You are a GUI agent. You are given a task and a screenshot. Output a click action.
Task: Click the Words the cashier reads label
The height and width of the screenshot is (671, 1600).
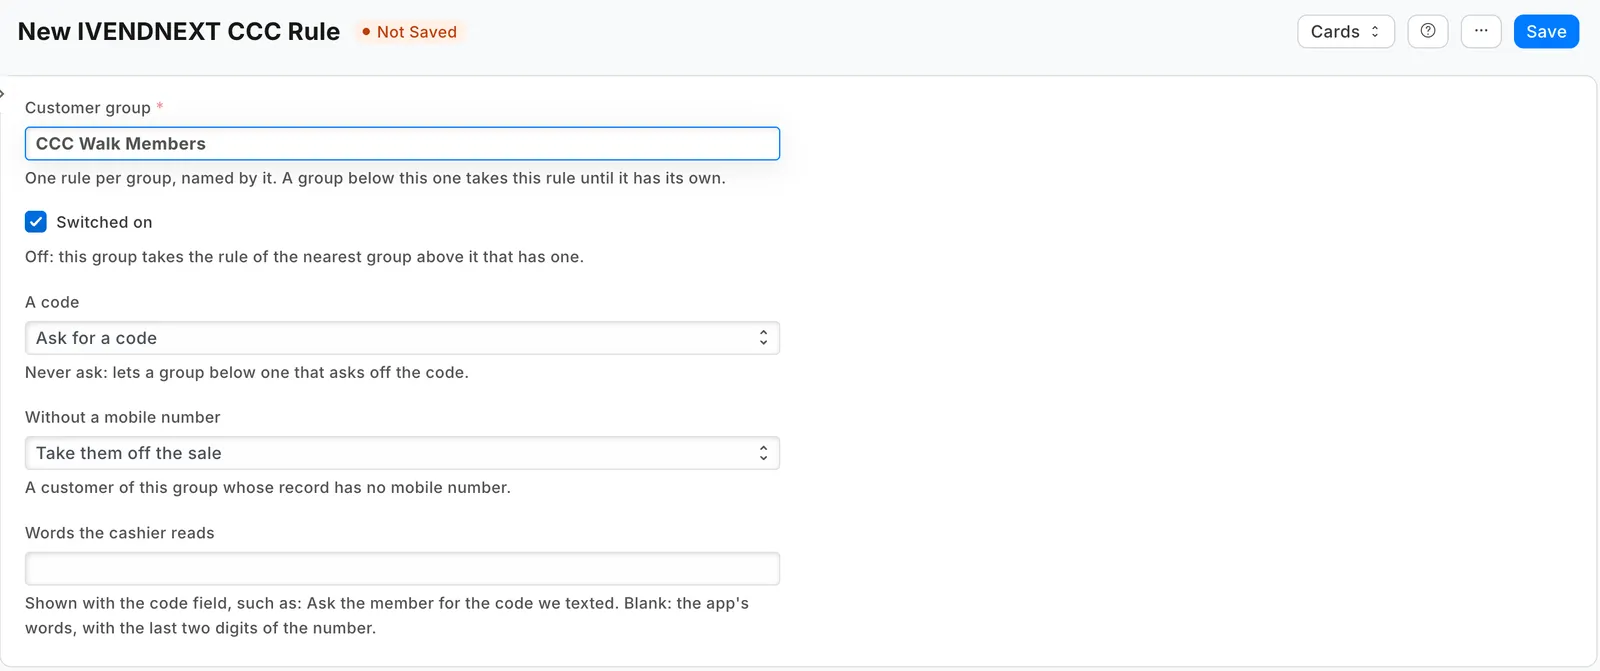pos(120,533)
